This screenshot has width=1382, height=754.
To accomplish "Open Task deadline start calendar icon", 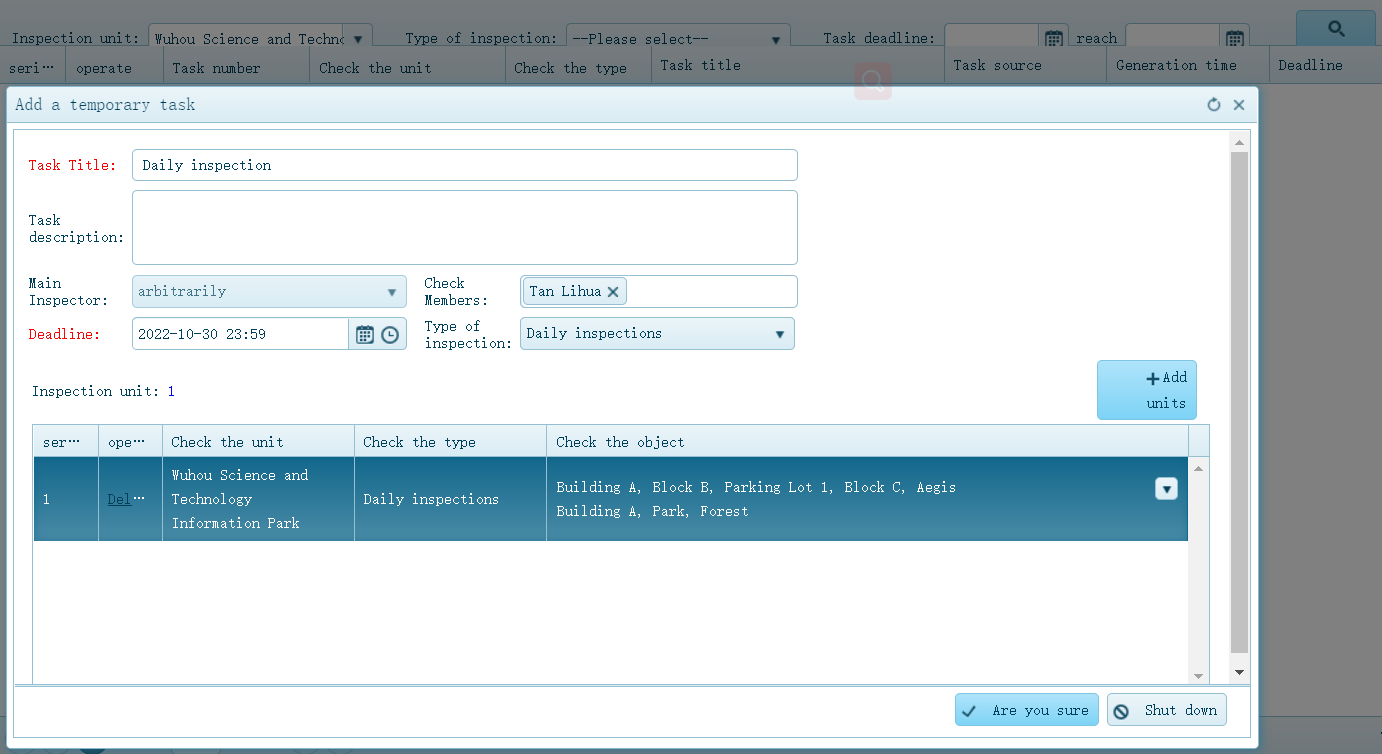I will [x=1053, y=38].
